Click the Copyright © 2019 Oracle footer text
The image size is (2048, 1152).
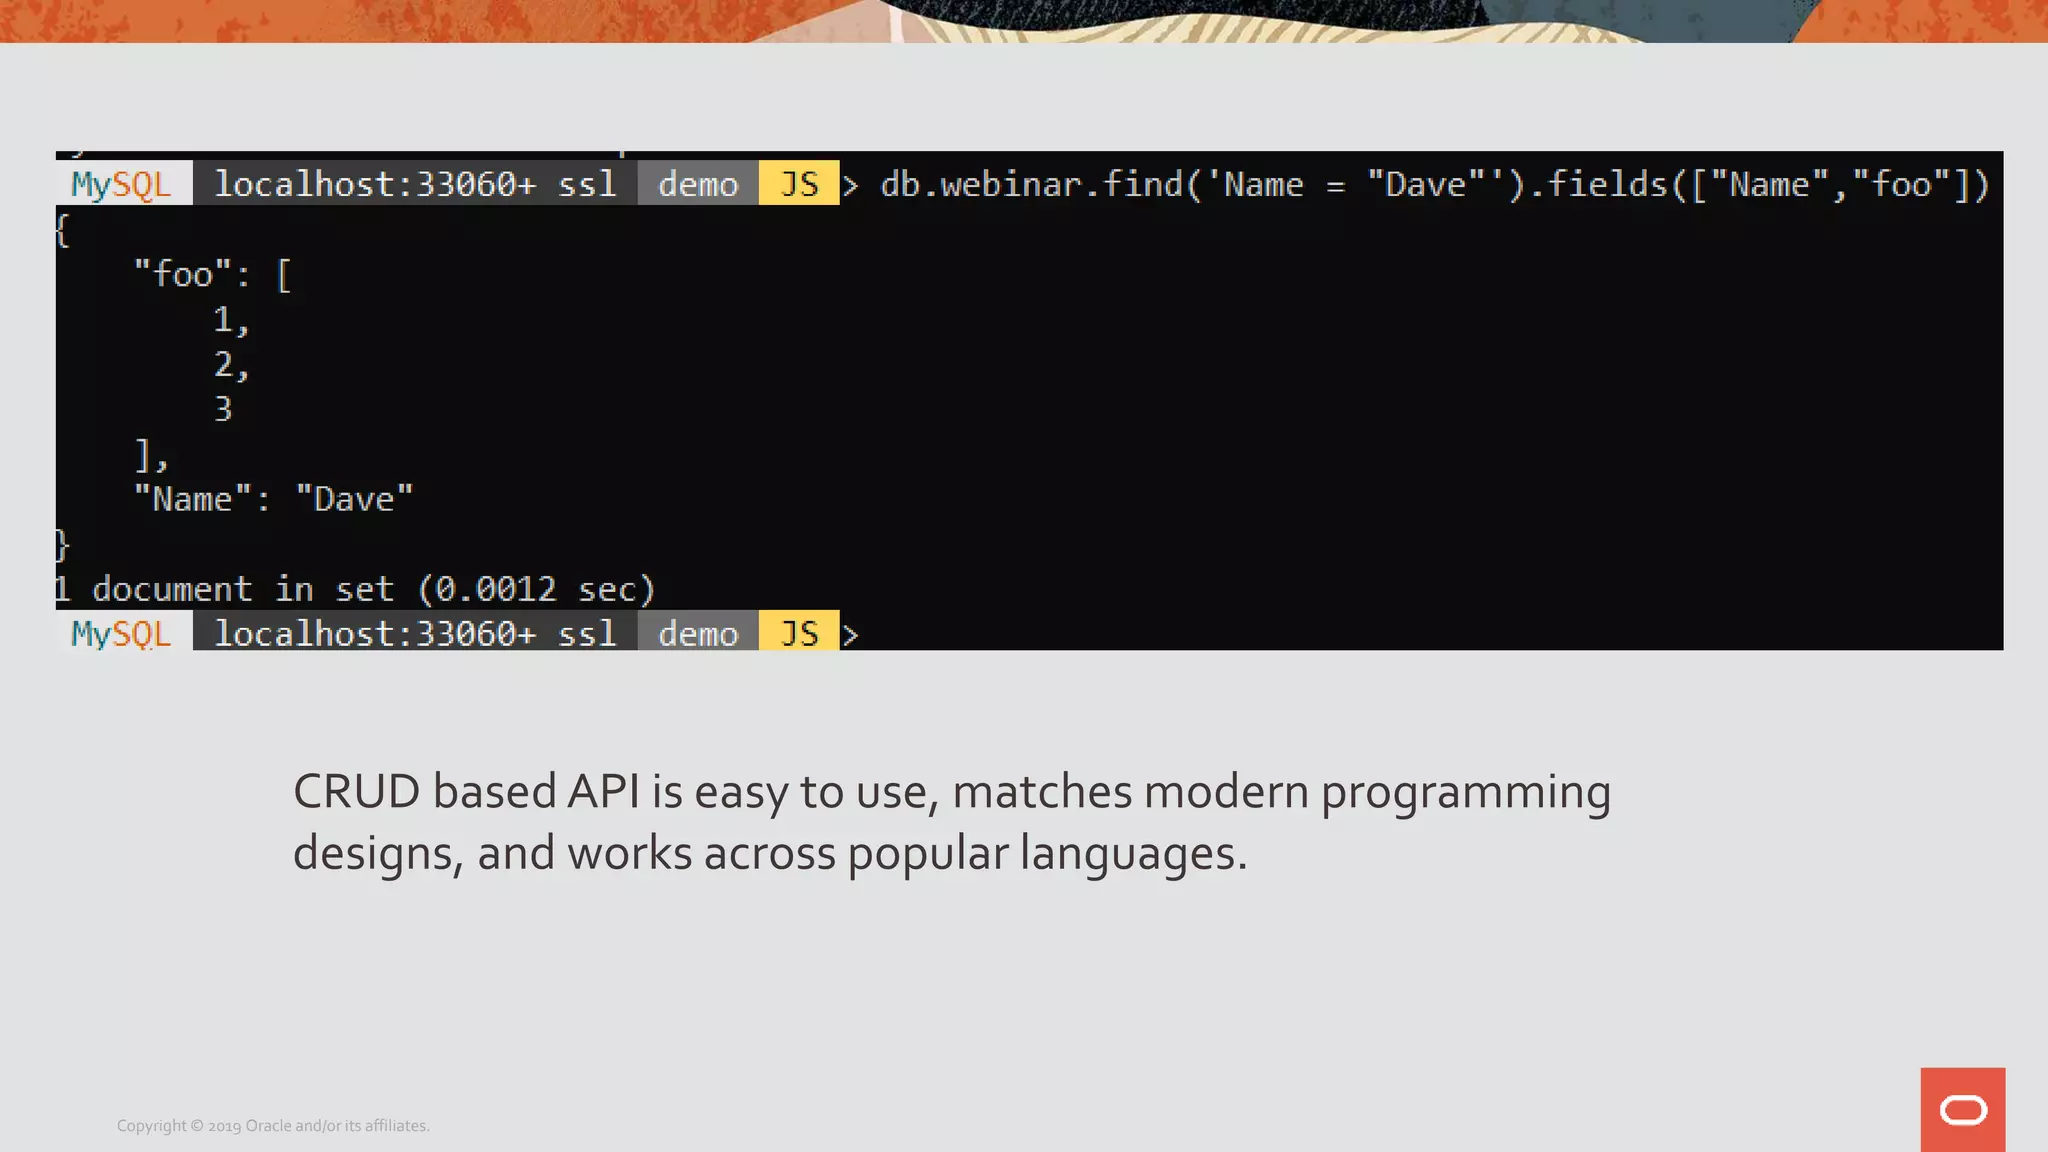click(273, 1125)
